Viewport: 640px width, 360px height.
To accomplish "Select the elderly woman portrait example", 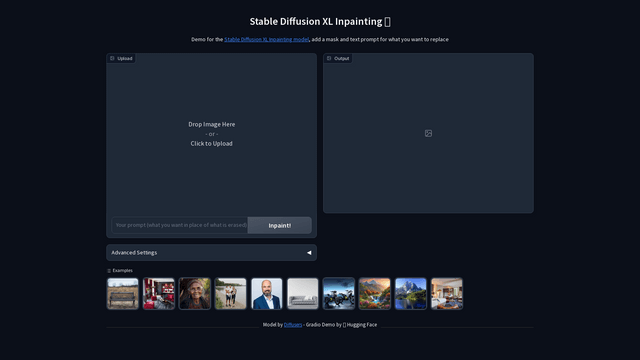I will (x=195, y=294).
